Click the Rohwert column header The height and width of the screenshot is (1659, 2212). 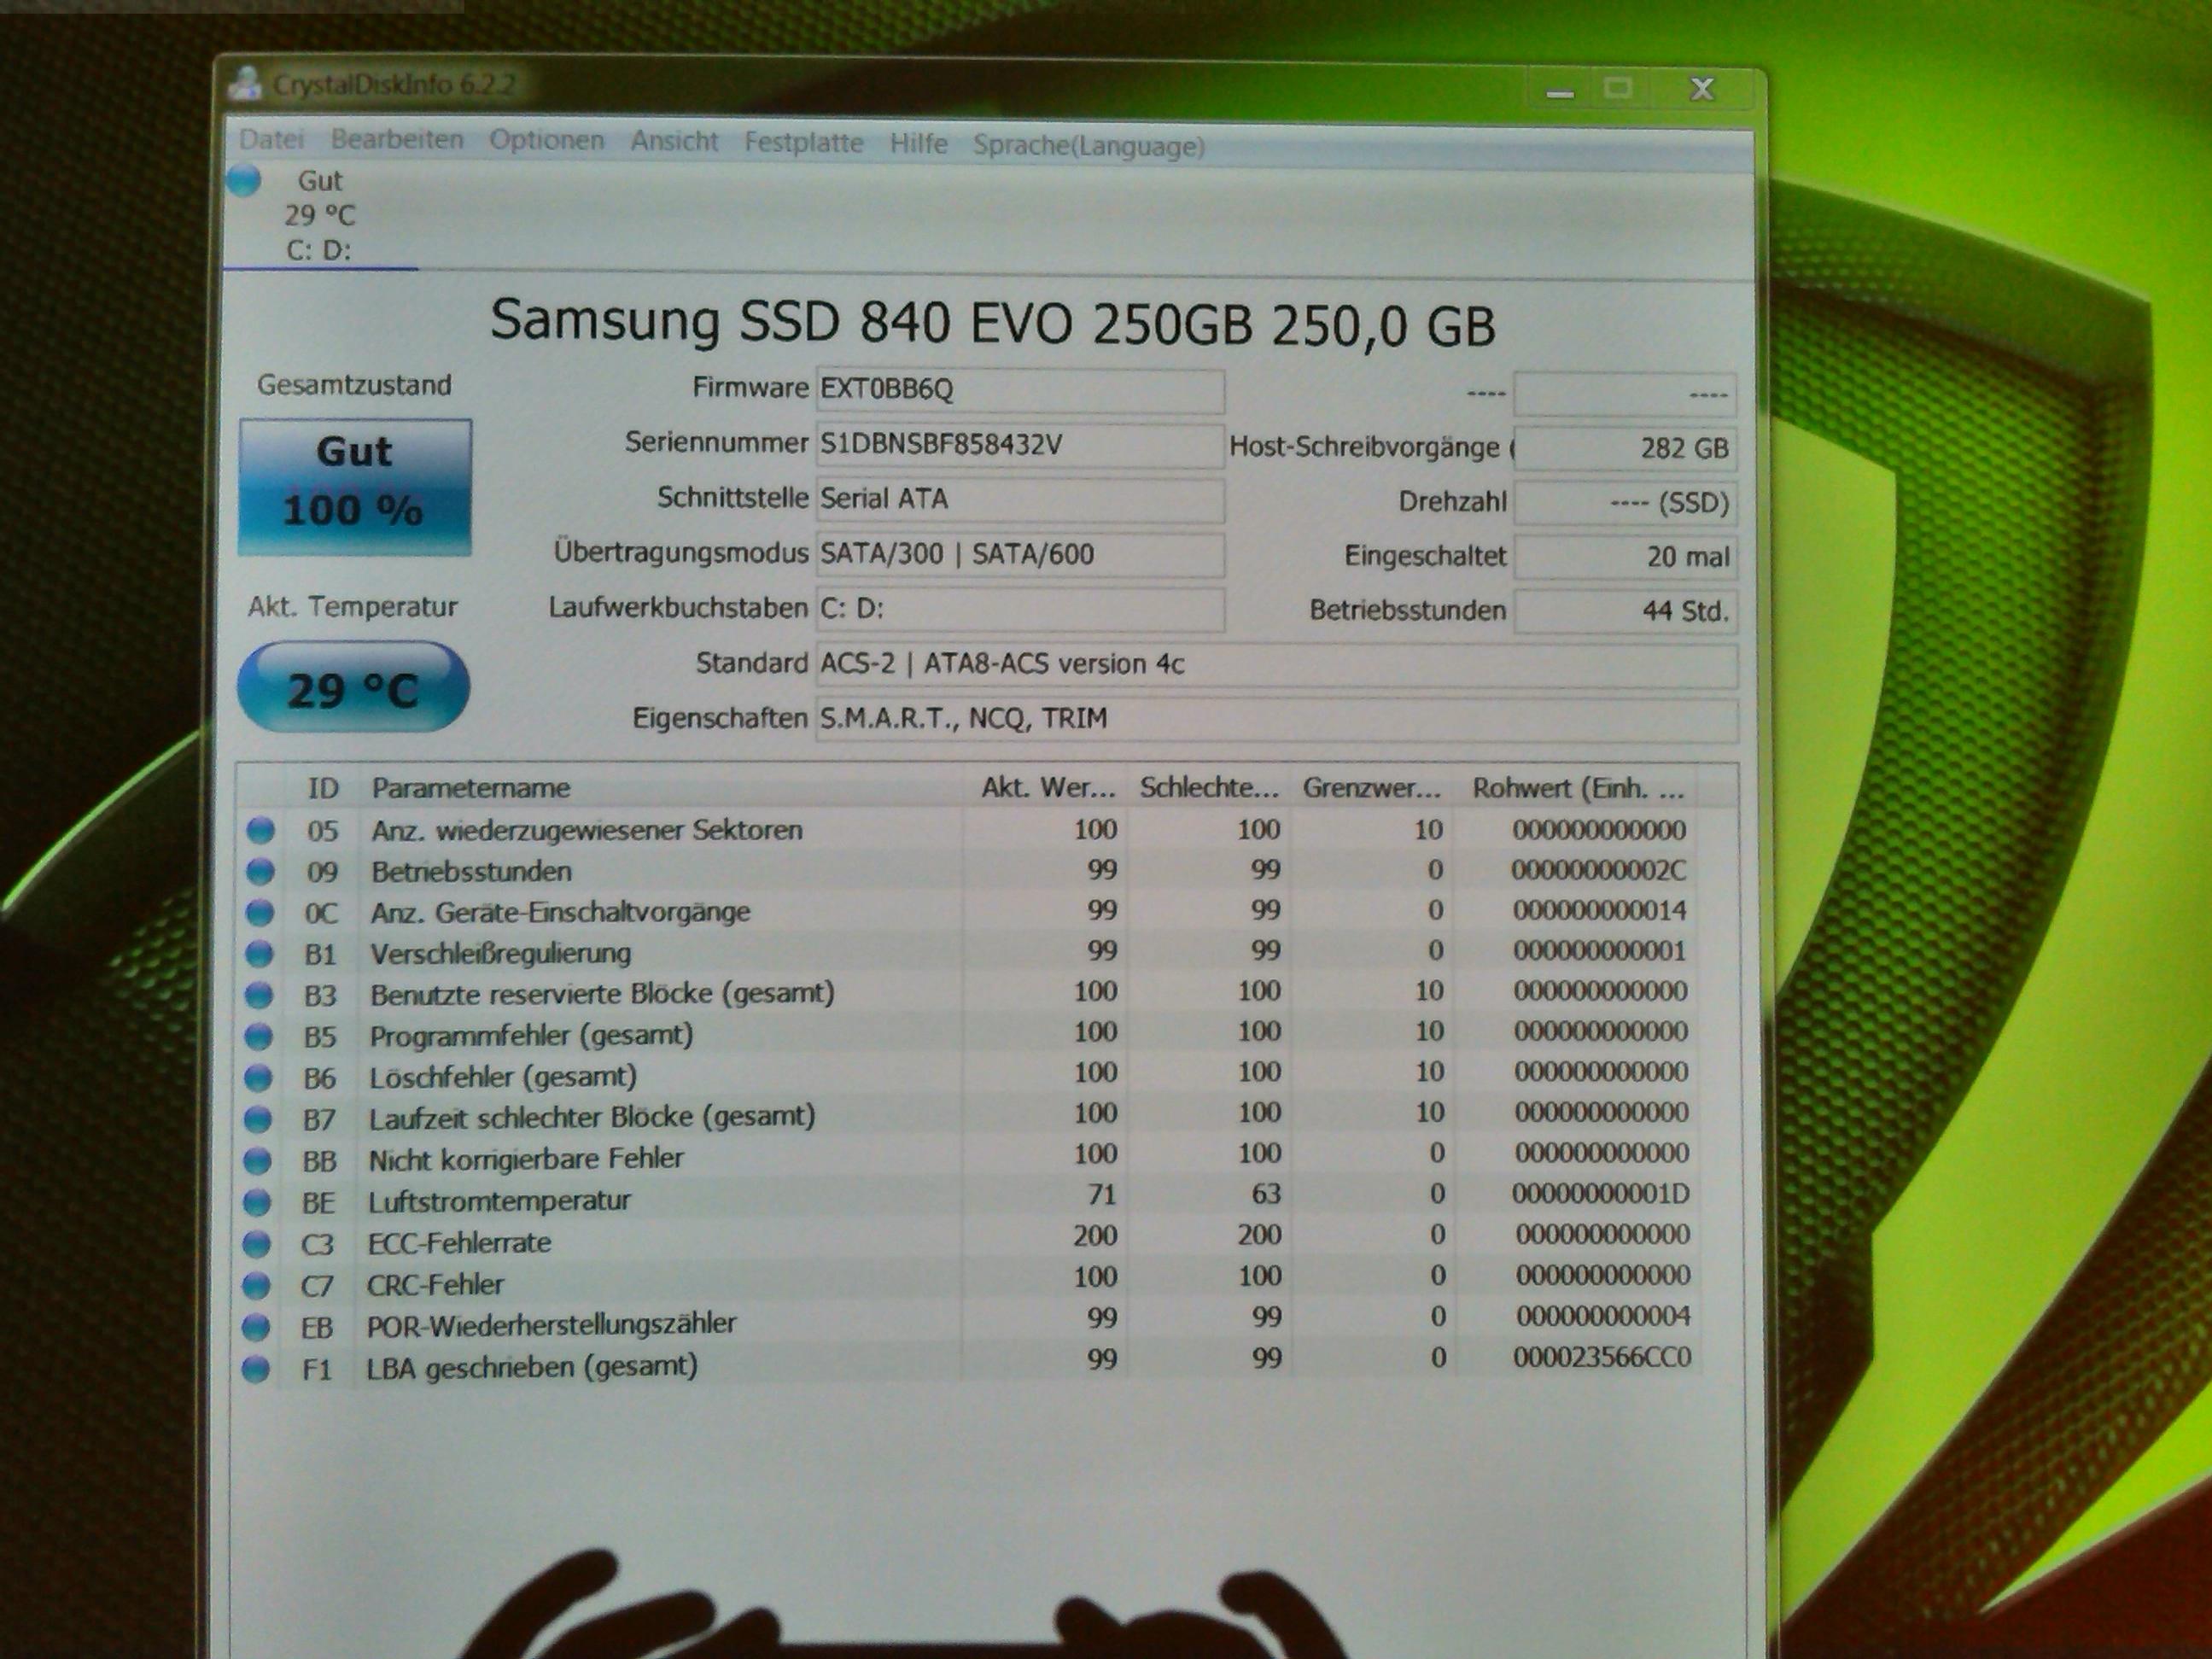1577,789
